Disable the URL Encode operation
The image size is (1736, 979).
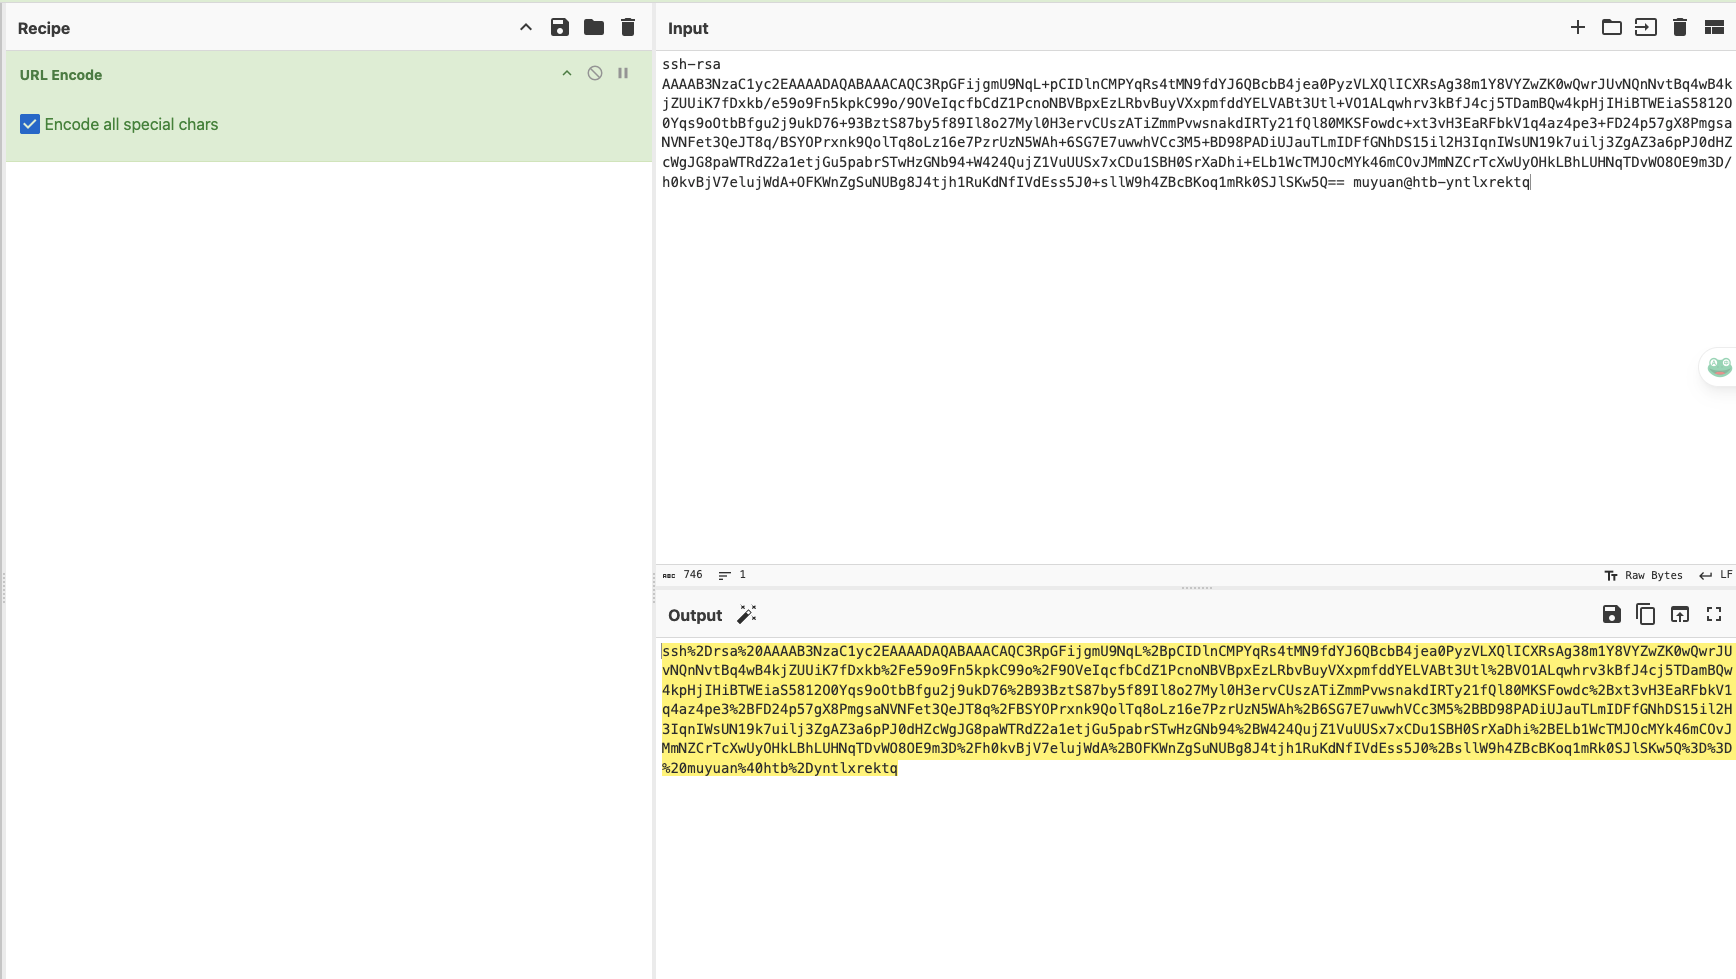(595, 74)
